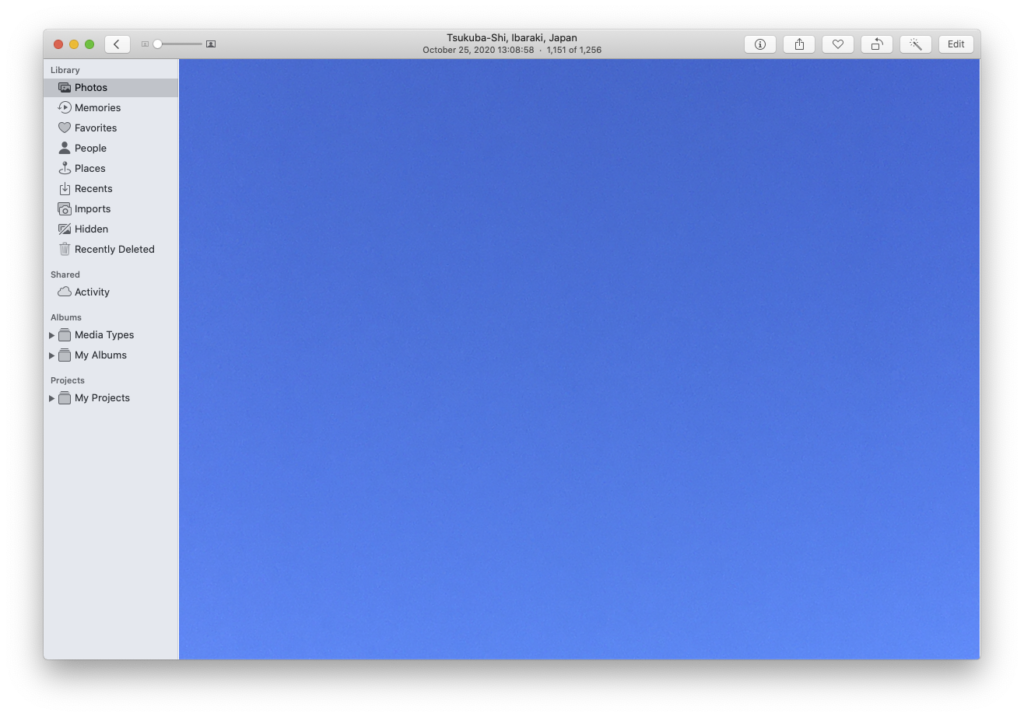Screen dimensions: 1024x717
Task: Expand the My Projects disclosure triangle
Action: point(52,399)
